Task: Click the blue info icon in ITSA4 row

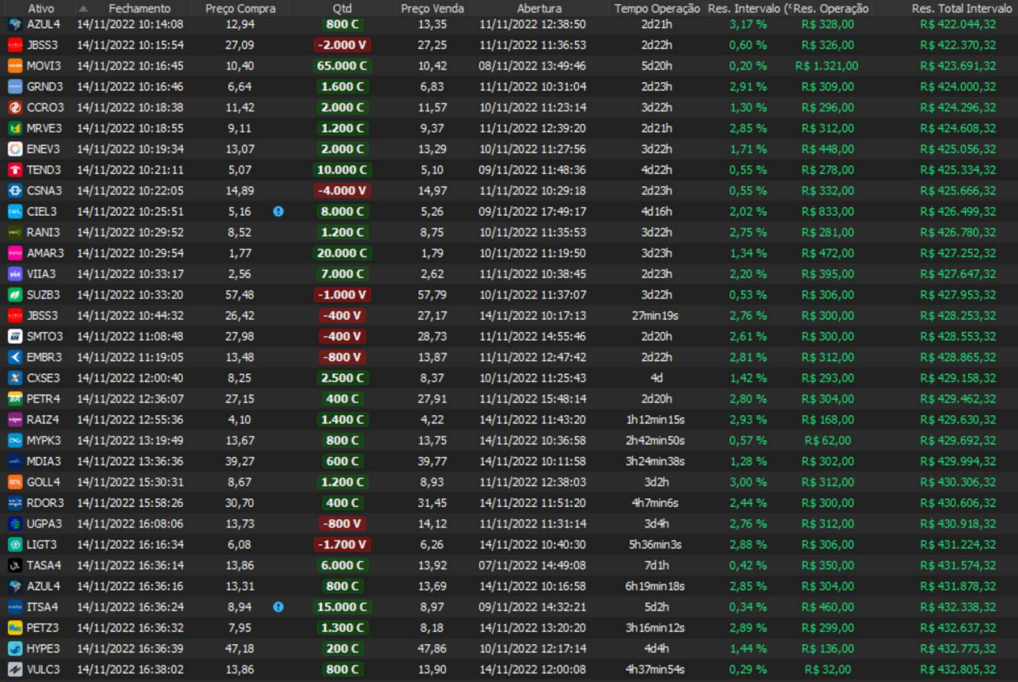Action: (278, 607)
